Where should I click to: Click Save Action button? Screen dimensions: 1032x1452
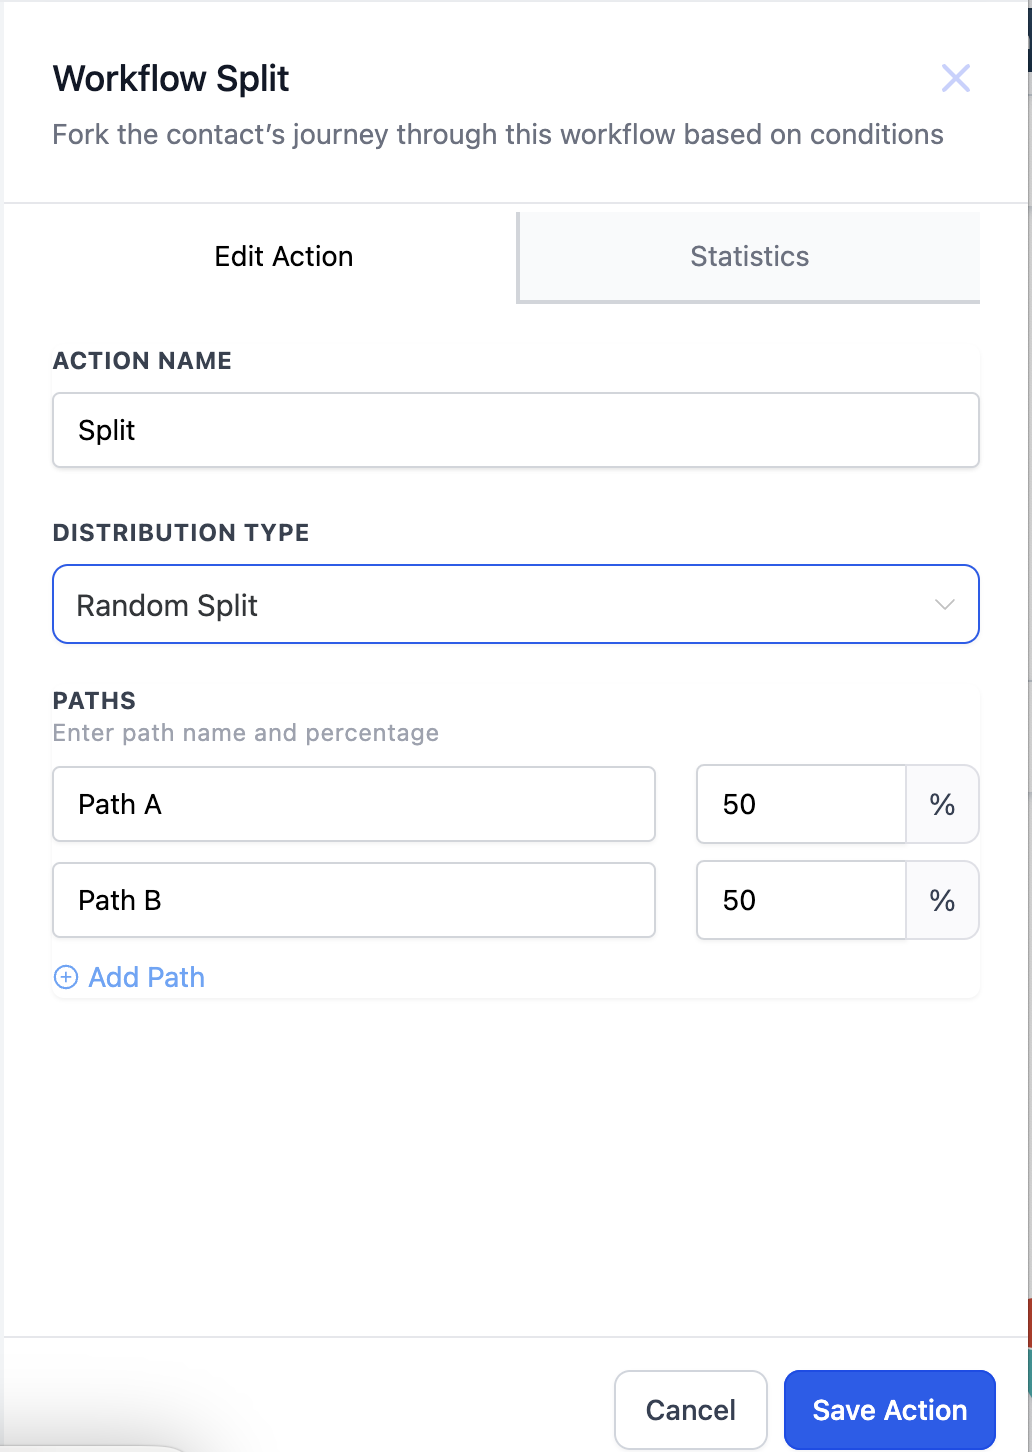click(890, 1410)
